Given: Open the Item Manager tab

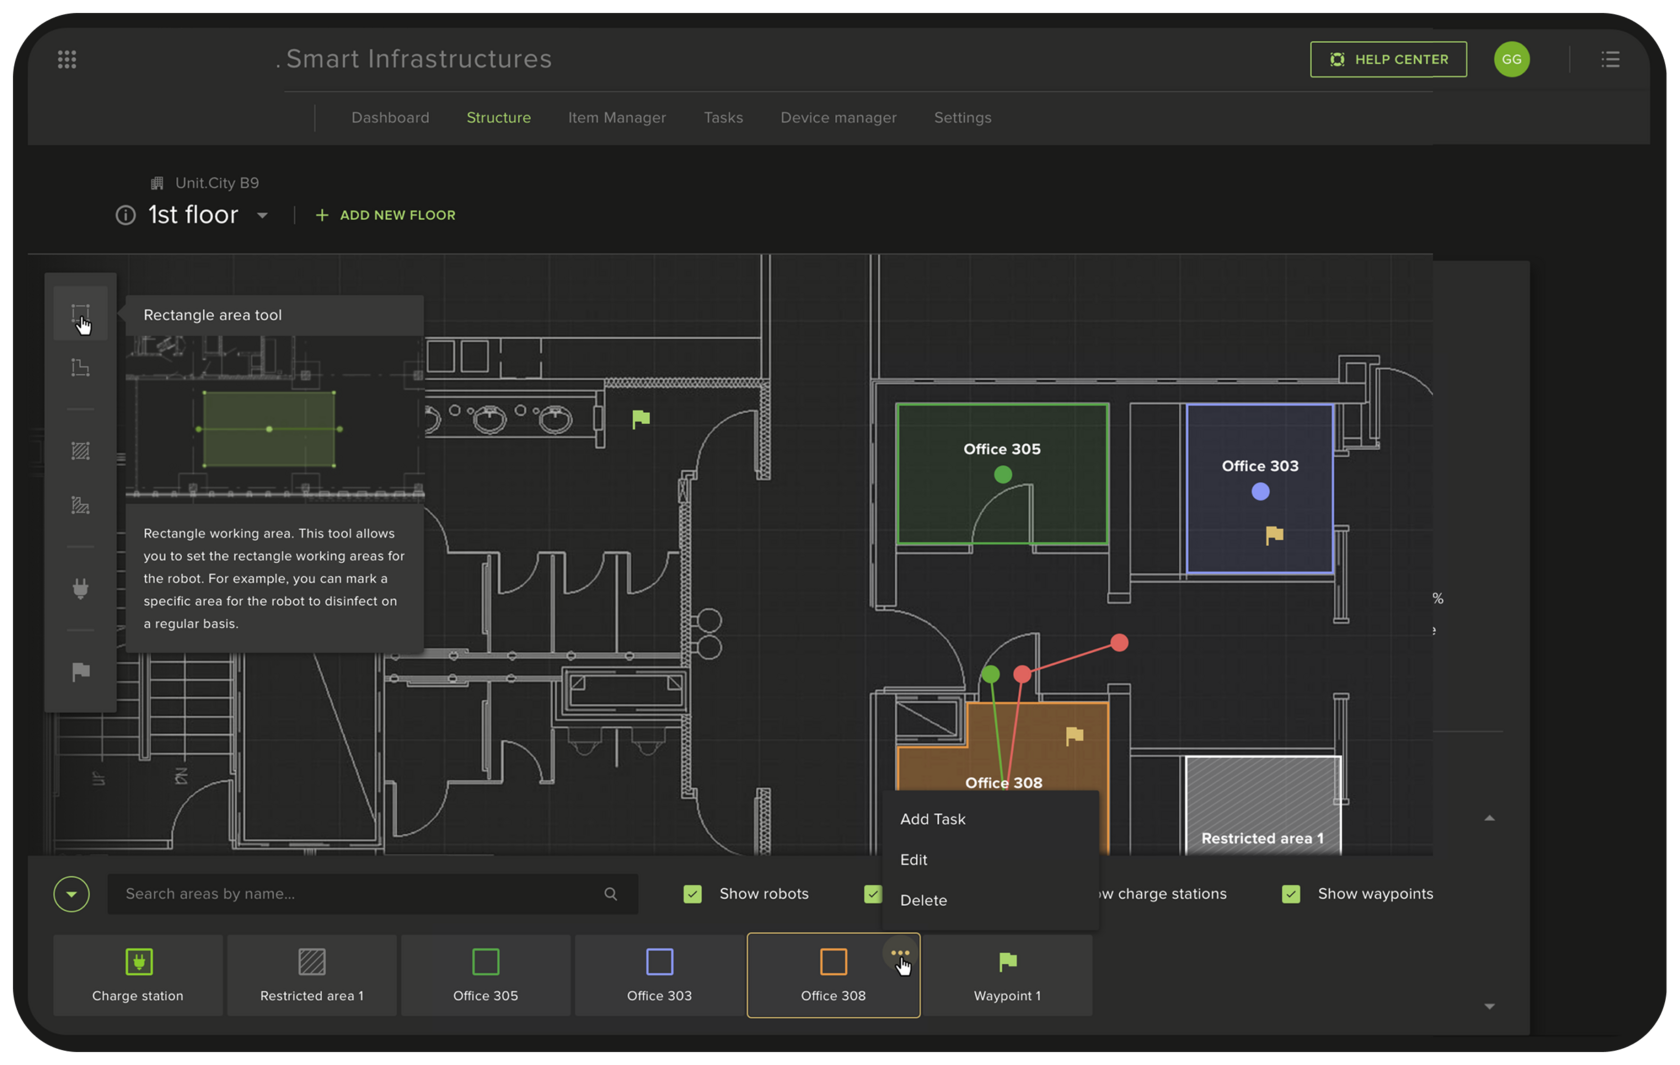Looking at the screenshot, I should pyautogui.click(x=617, y=118).
